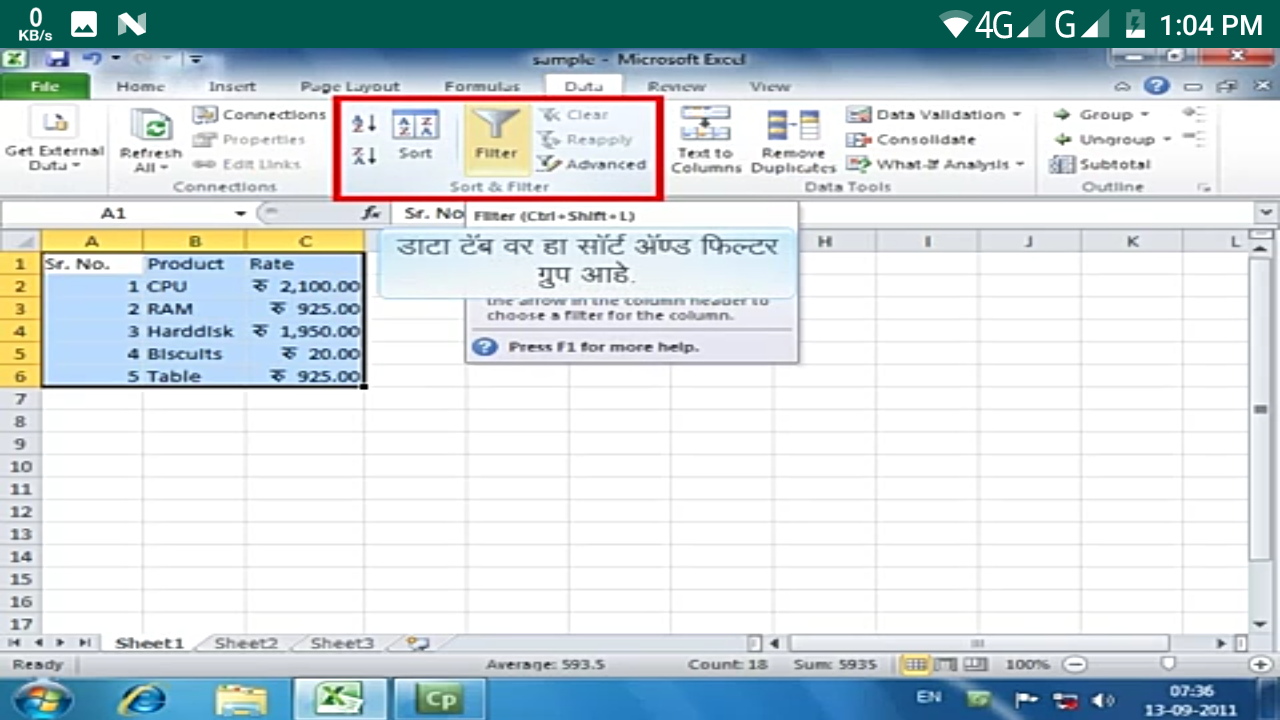
Task: Click the zoom out minus button
Action: (x=1074, y=665)
